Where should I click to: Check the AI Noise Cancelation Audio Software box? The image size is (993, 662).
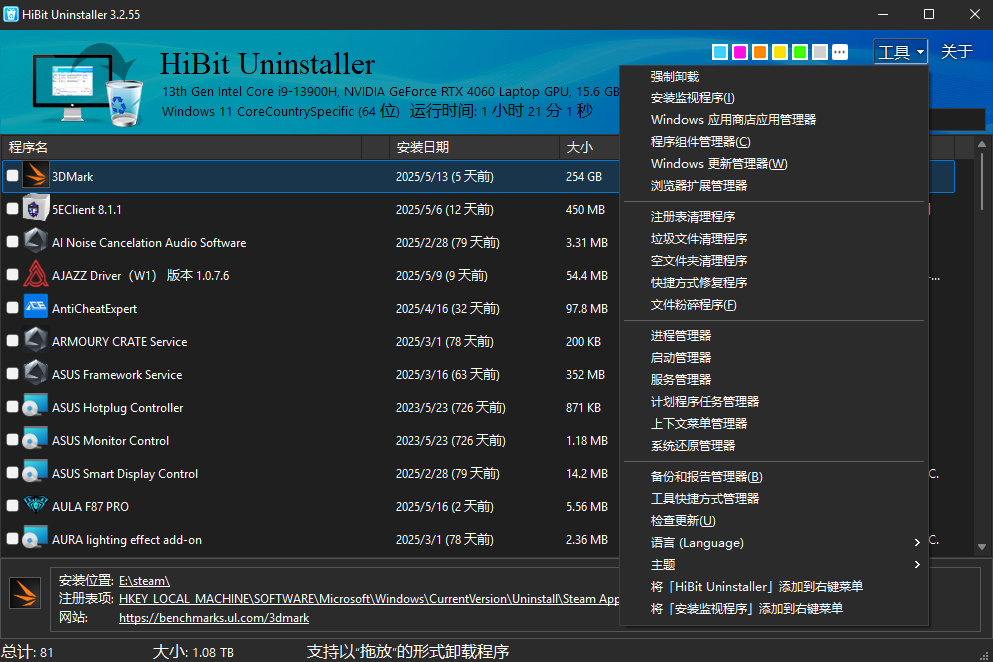[x=12, y=241]
